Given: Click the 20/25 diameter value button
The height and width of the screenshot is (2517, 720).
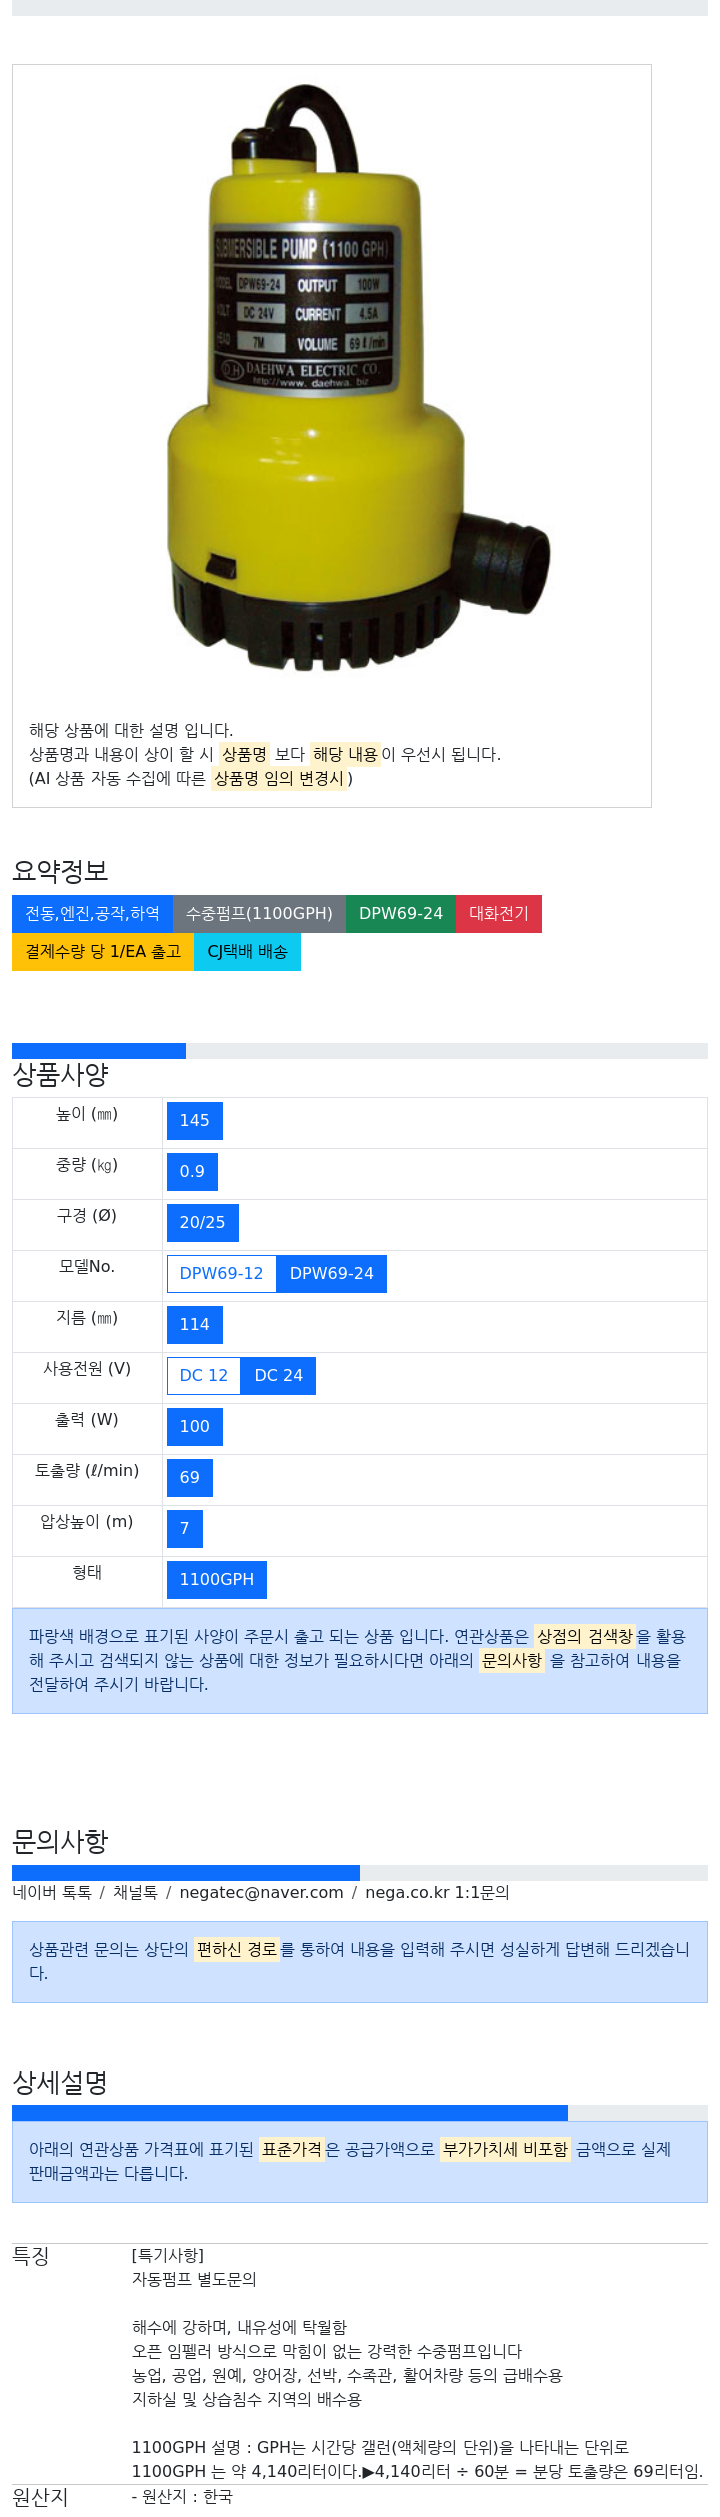Looking at the screenshot, I should click(x=202, y=1223).
